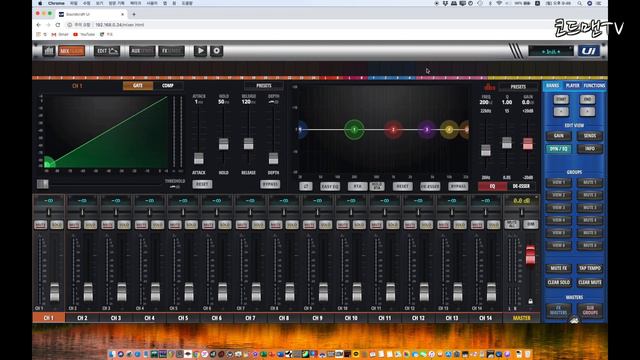
Task: Mute channel CH 1
Action: point(40,225)
